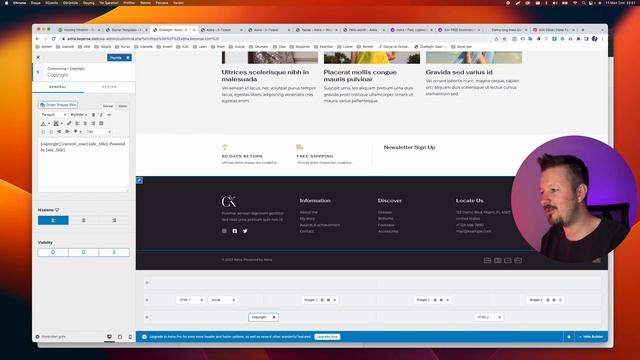Toggle strikethrough in the editor toolbar
Image resolution: width=640 pixels, height=360 pixels.
pos(109,115)
